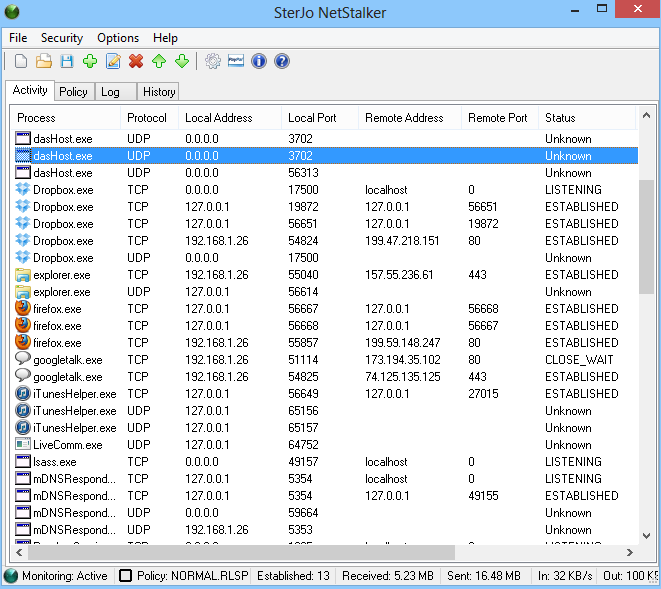Viewport: 661px width, 589px height.
Task: Click the Save disk toolbar icon
Action: 67,62
